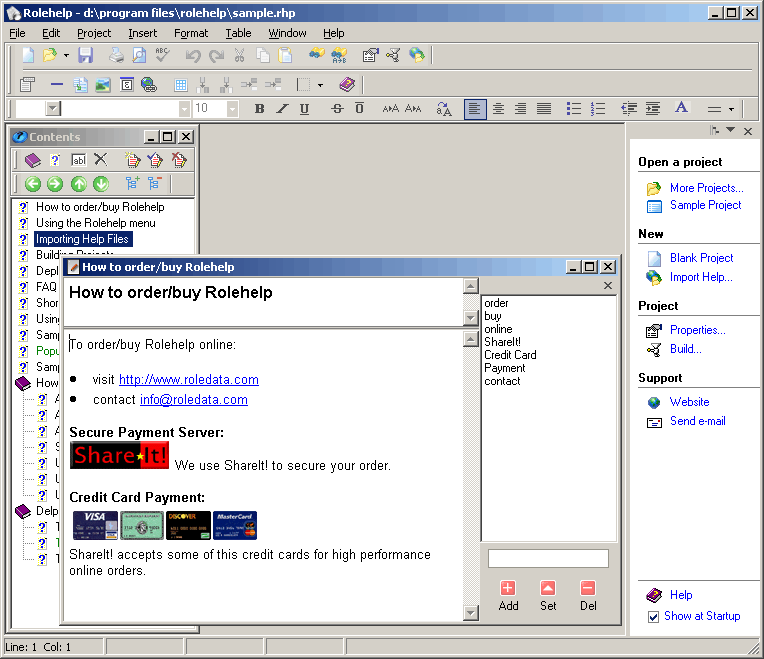Click the italic formatting button
Screen dimensions: 764x659
(x=282, y=109)
